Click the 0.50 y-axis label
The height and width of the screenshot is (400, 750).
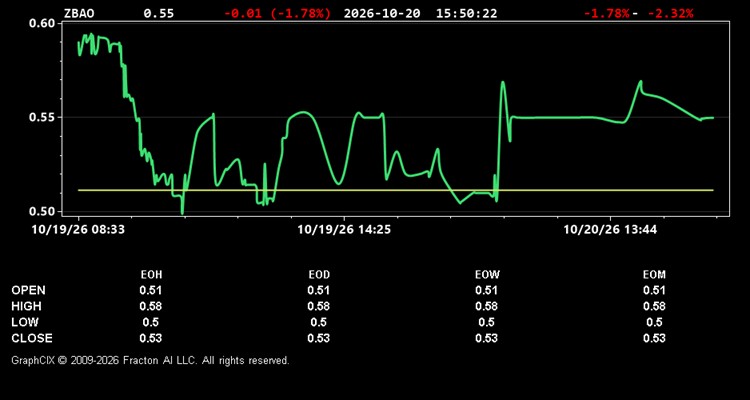coord(43,211)
